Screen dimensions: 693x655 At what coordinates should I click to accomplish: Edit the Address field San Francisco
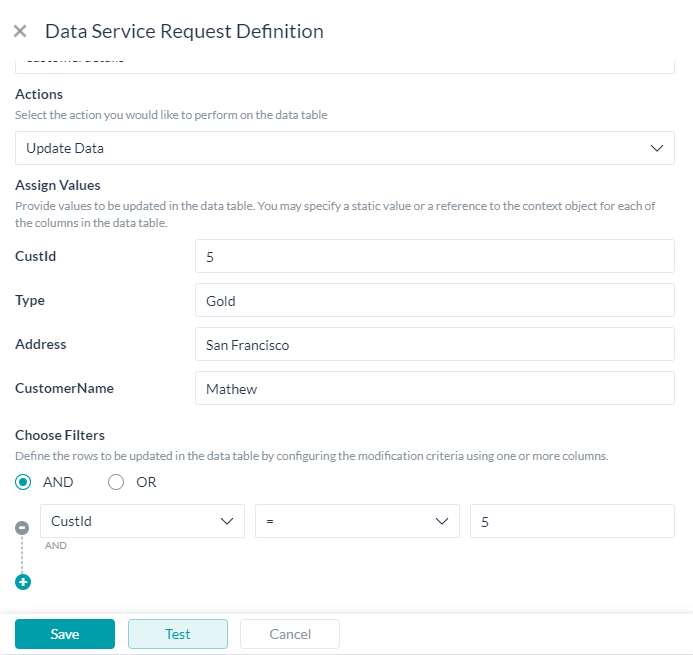click(435, 344)
